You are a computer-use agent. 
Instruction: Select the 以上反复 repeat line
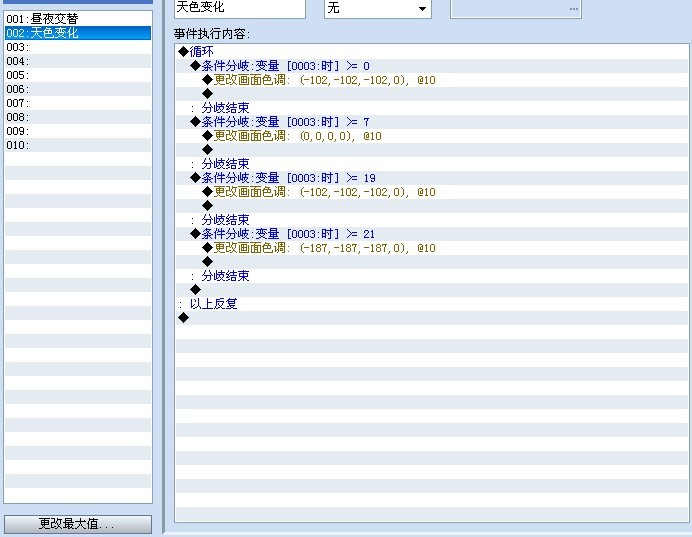(x=432, y=304)
